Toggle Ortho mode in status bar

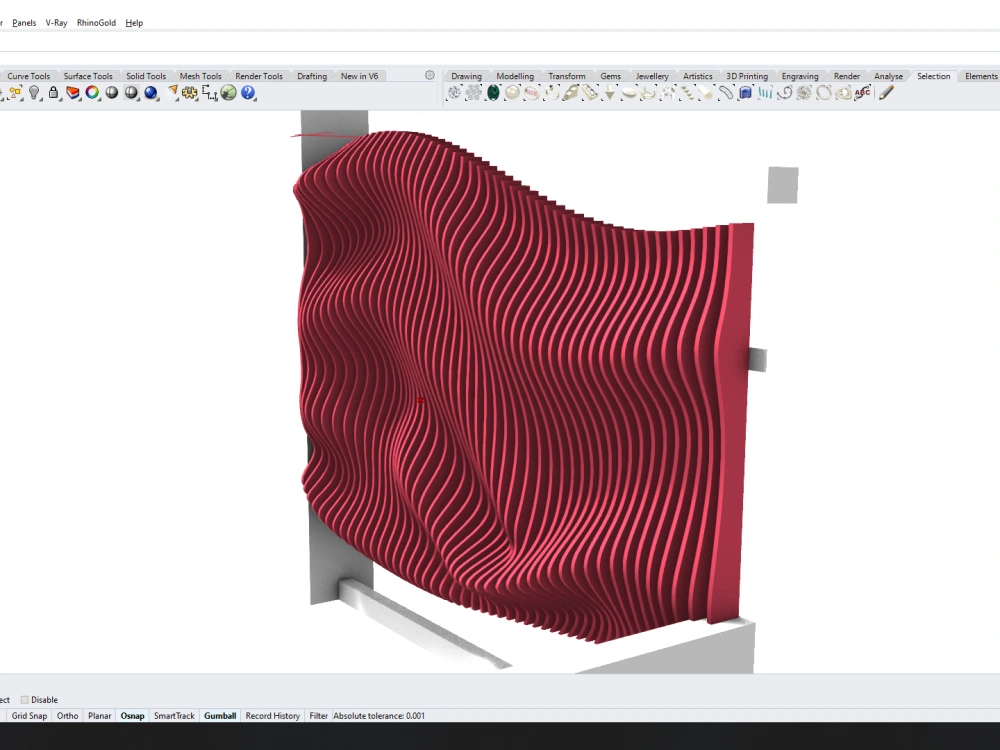pos(67,715)
